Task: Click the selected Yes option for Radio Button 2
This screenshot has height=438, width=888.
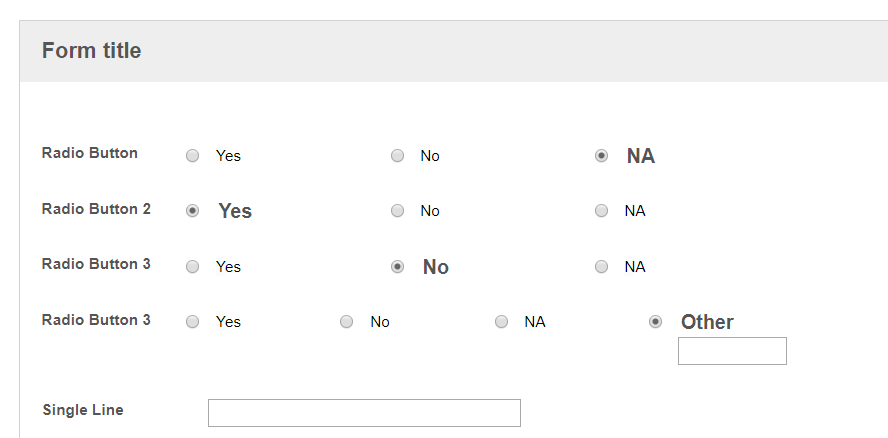Action: coord(193,211)
